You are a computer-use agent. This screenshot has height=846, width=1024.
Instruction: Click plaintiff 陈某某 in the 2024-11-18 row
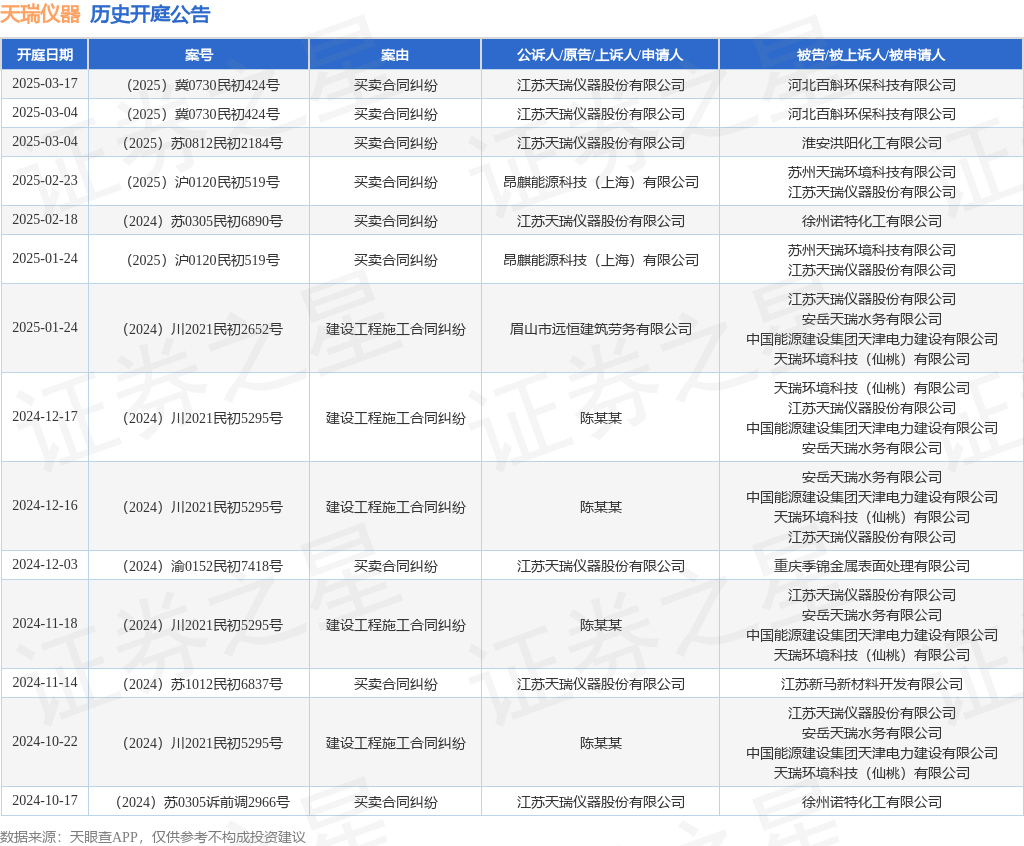(601, 625)
